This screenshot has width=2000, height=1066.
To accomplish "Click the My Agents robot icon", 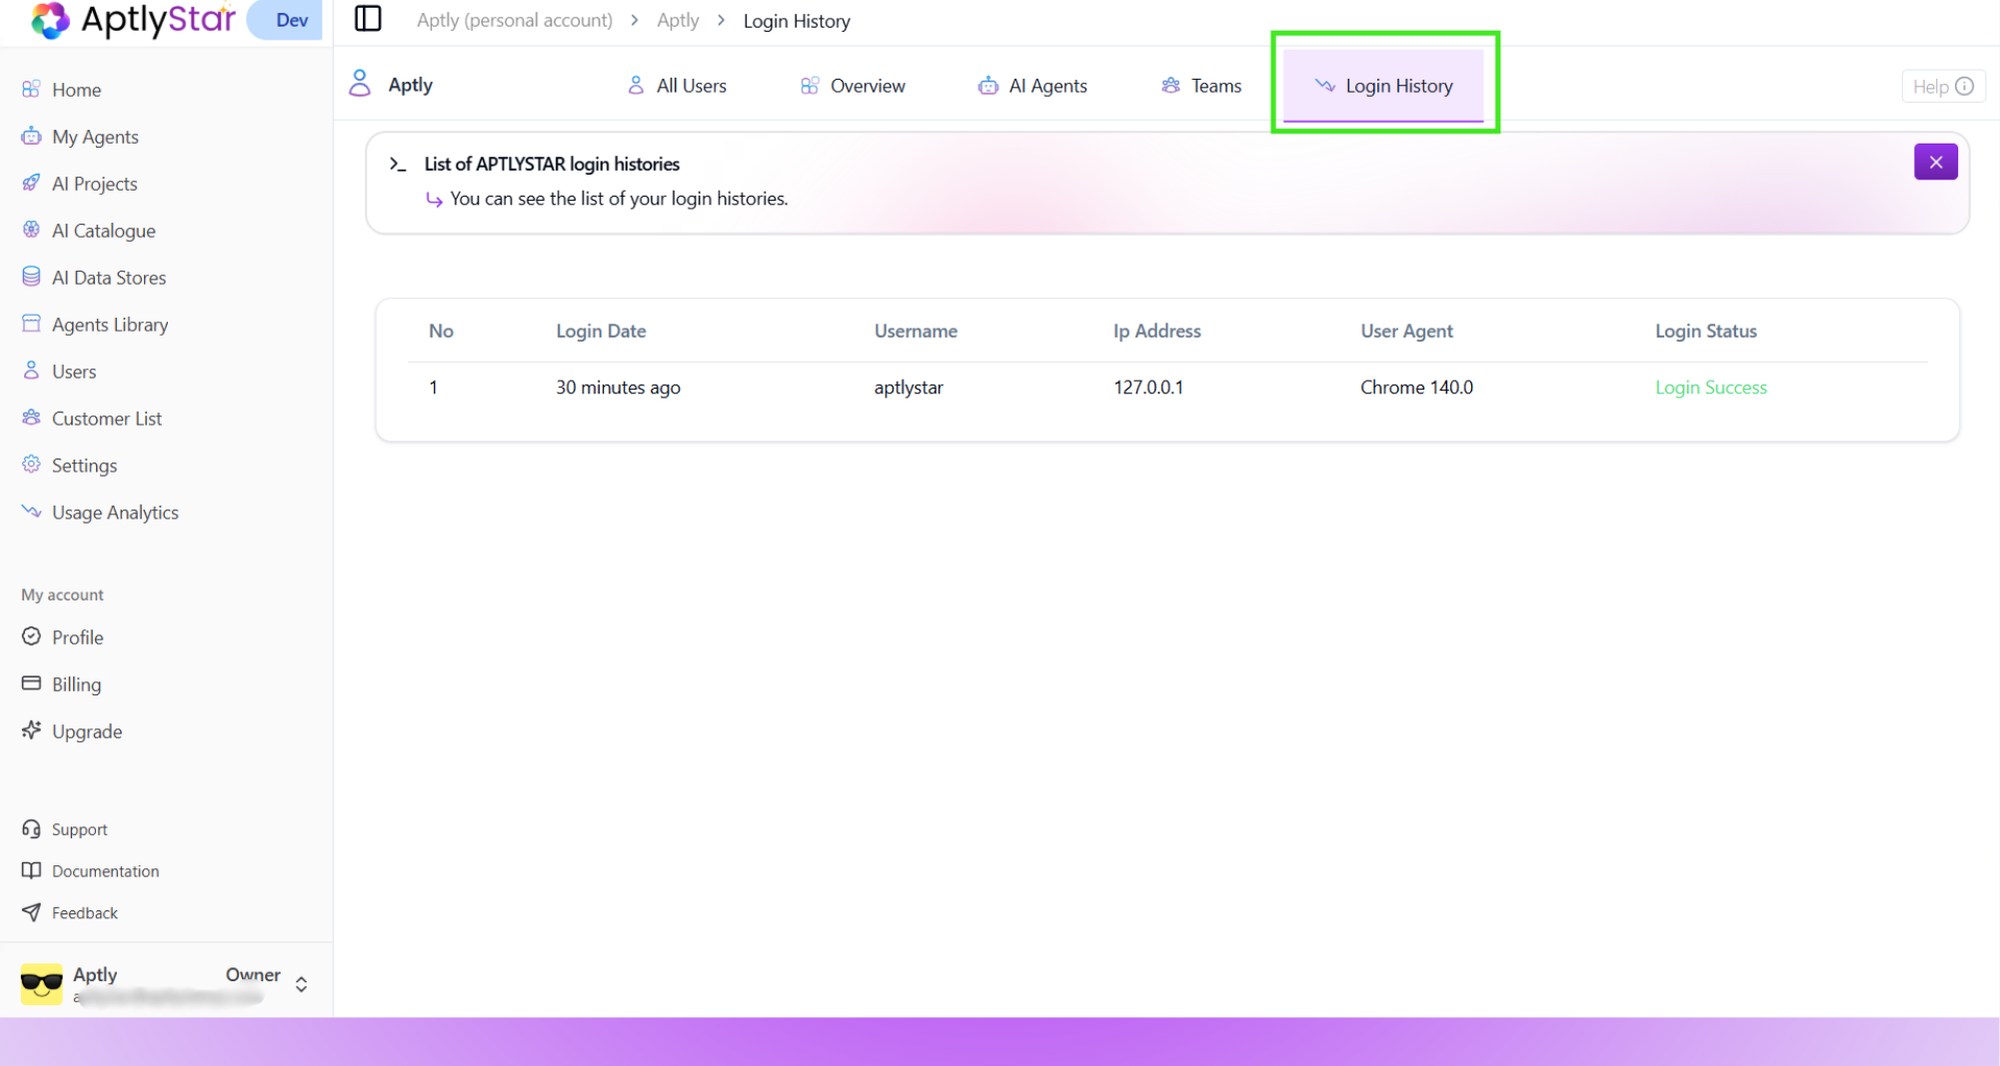I will (x=31, y=136).
